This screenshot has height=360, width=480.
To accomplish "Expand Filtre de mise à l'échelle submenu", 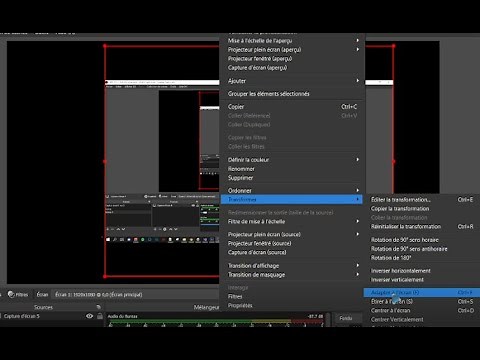I will [292, 221].
